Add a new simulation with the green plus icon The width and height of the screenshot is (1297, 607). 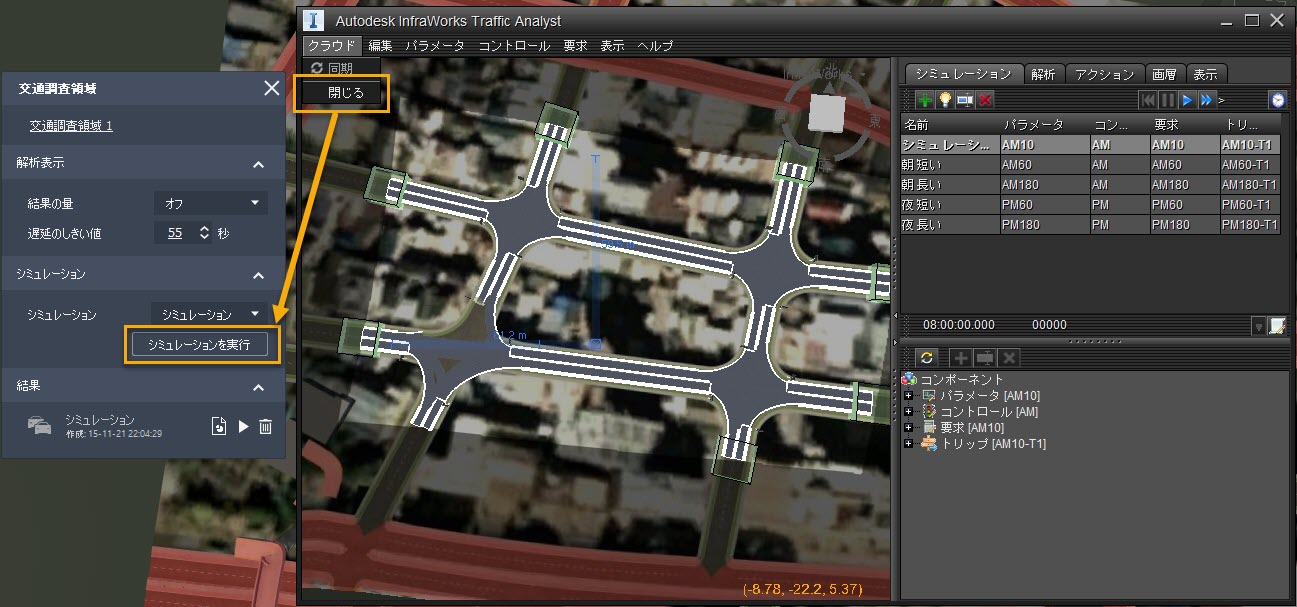(925, 99)
